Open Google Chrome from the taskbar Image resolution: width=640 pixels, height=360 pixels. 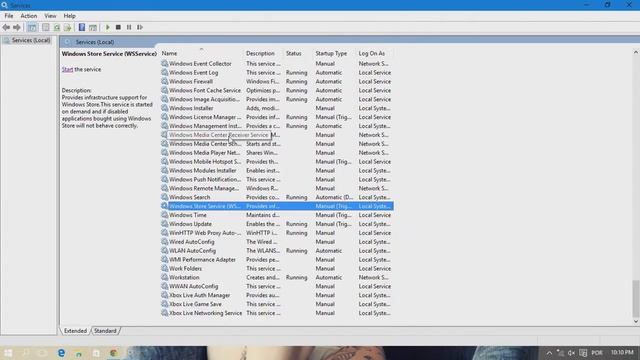(x=113, y=353)
